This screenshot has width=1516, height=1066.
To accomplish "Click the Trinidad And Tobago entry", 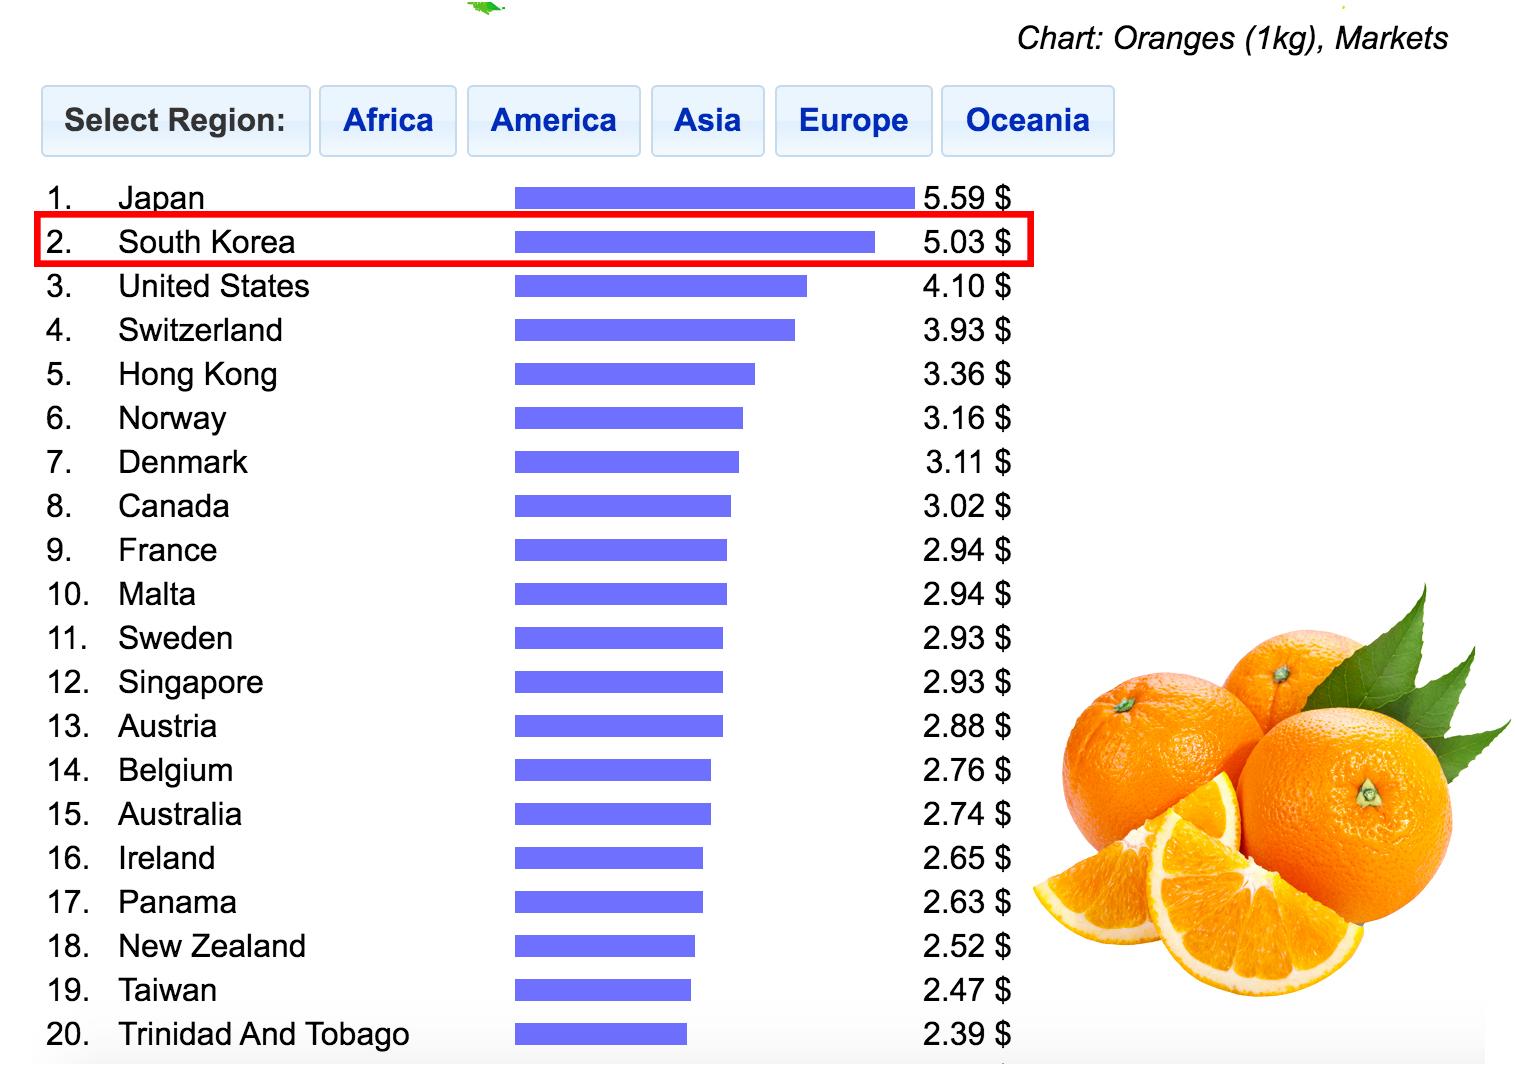I will pyautogui.click(x=263, y=1034).
